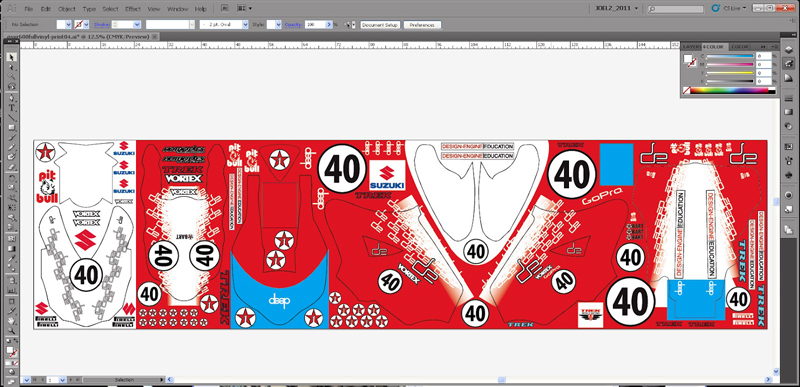Close the document tab for the vinyl print file

click(155, 37)
